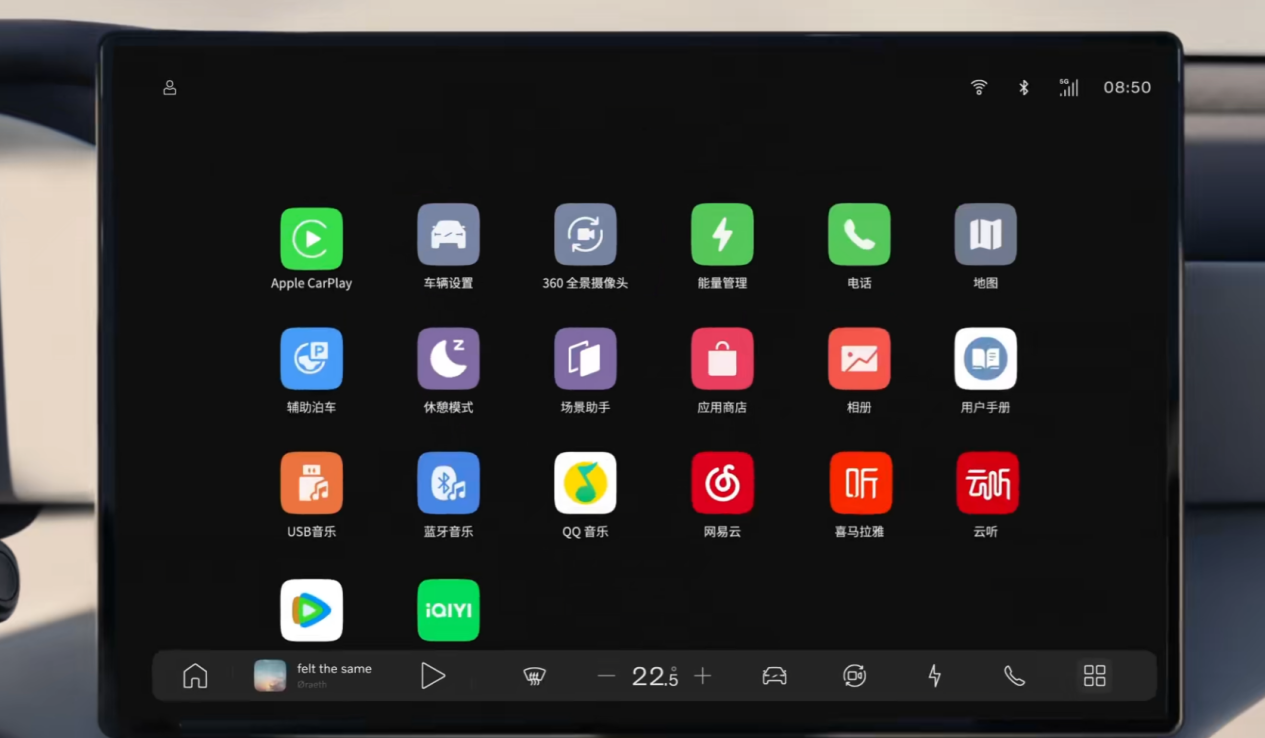Play the current track
Image resolution: width=1265 pixels, height=738 pixels.
(x=433, y=676)
